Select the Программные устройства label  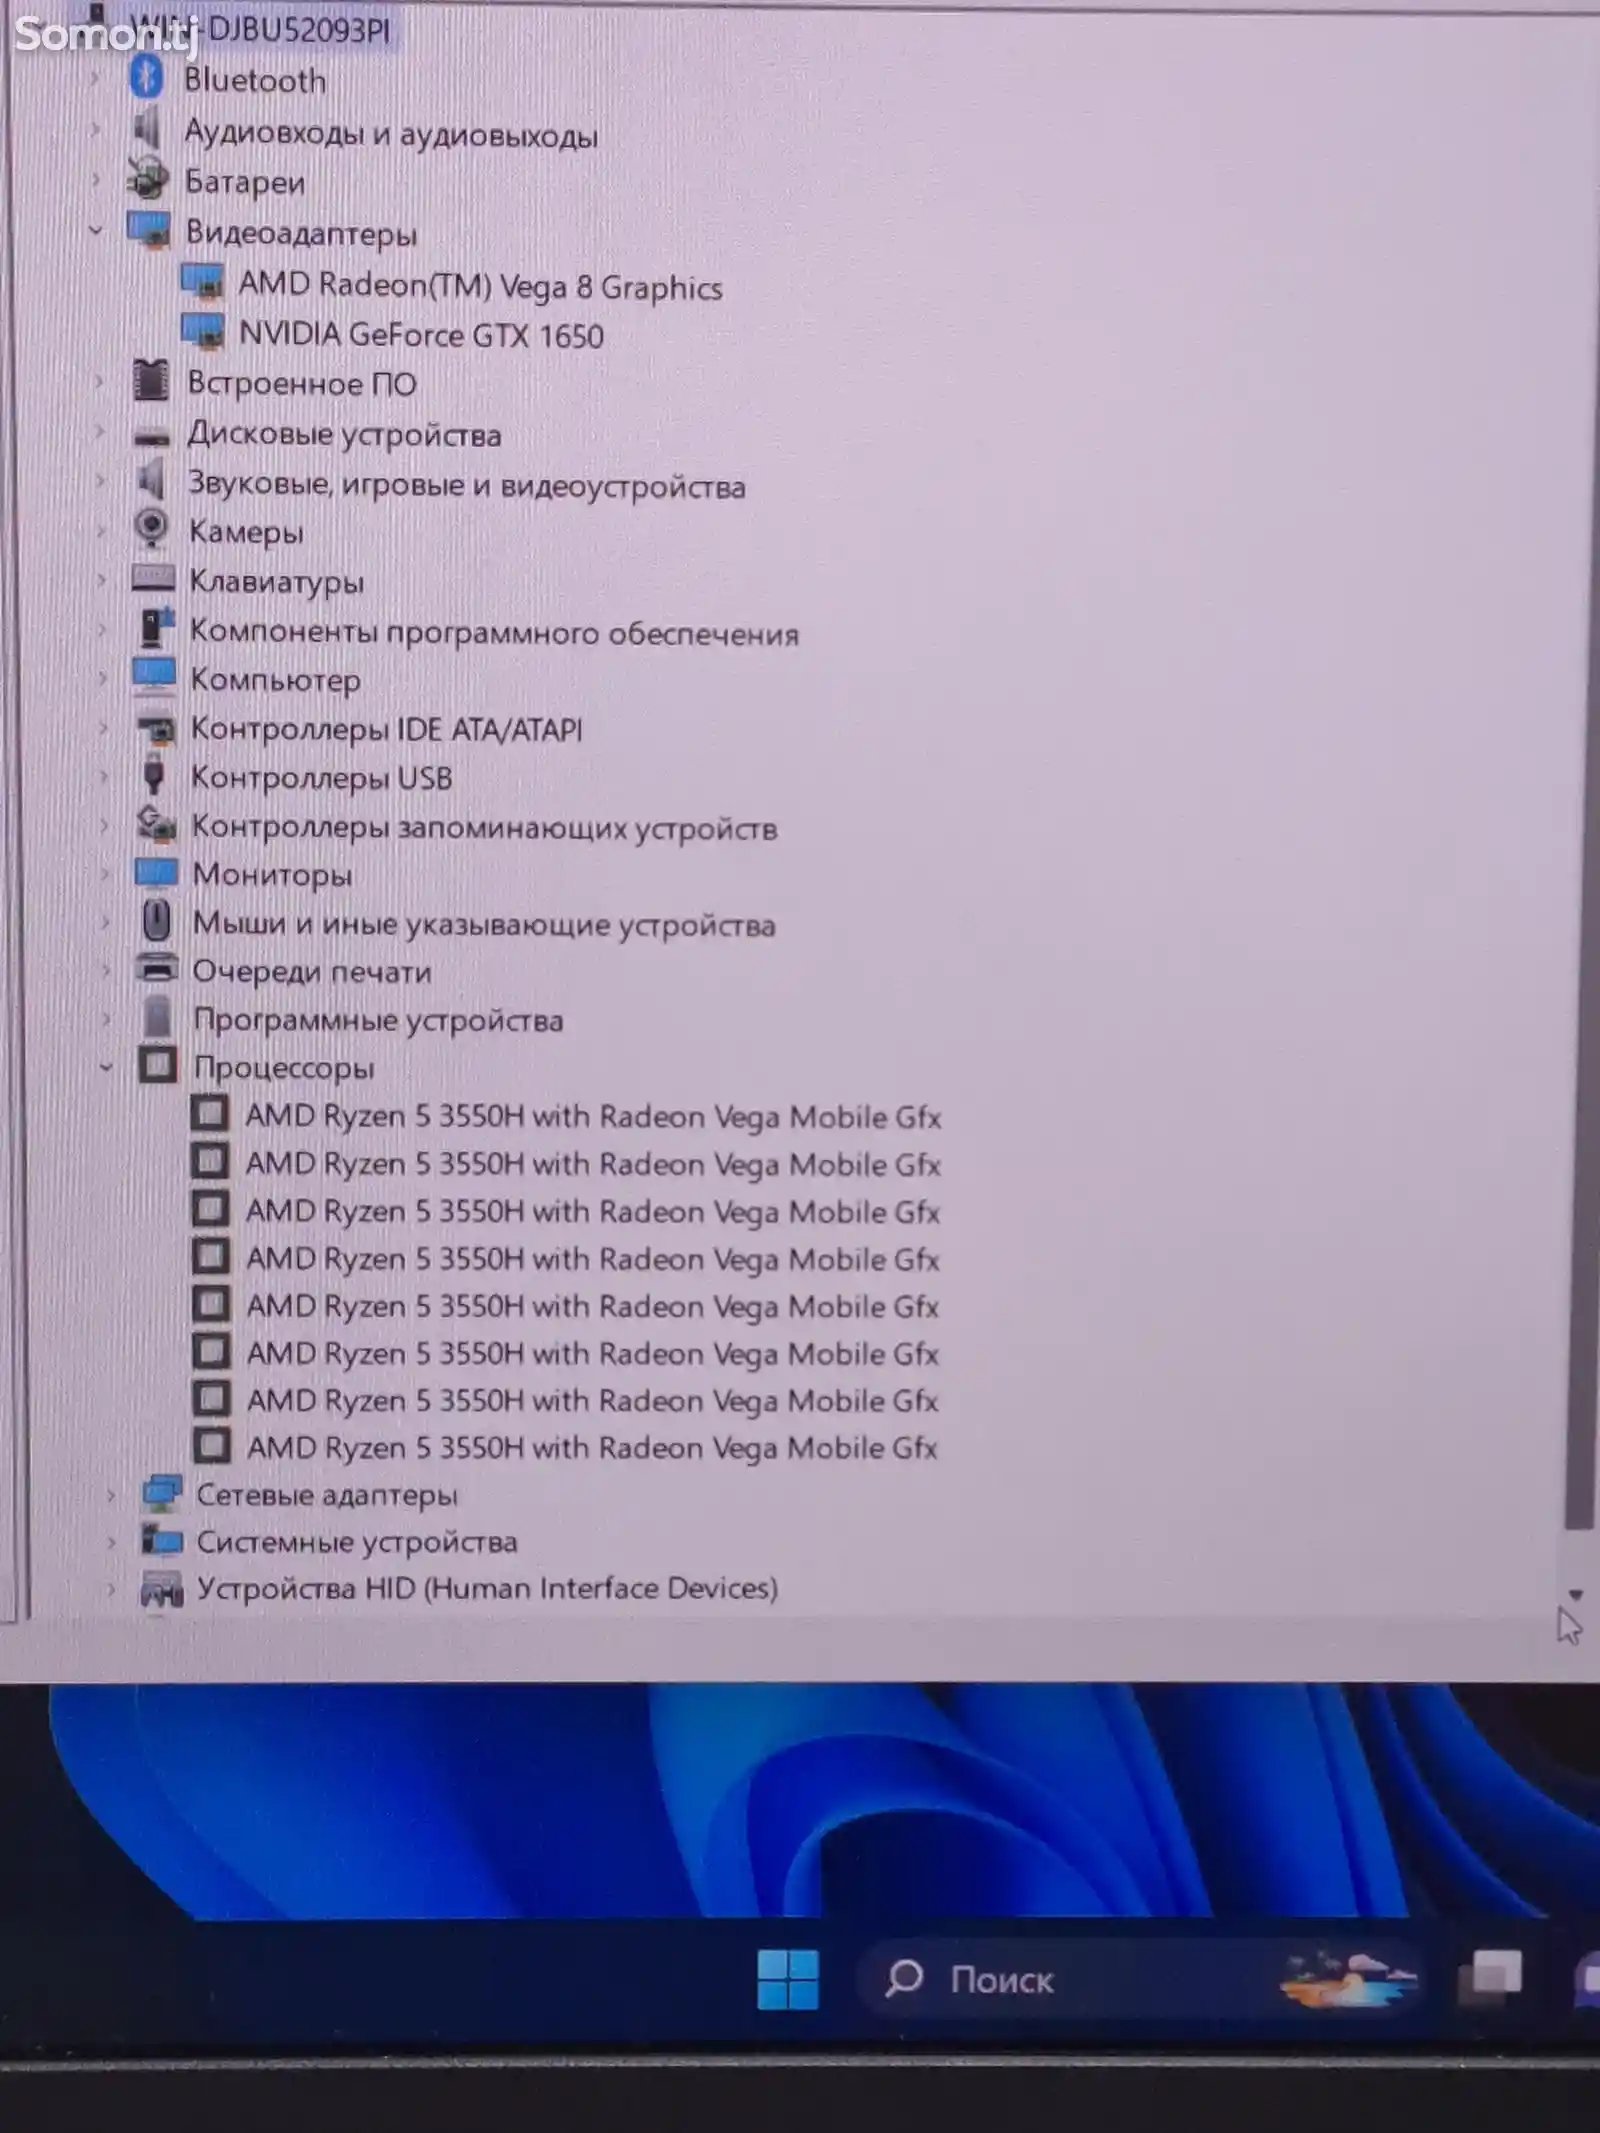tap(379, 1020)
